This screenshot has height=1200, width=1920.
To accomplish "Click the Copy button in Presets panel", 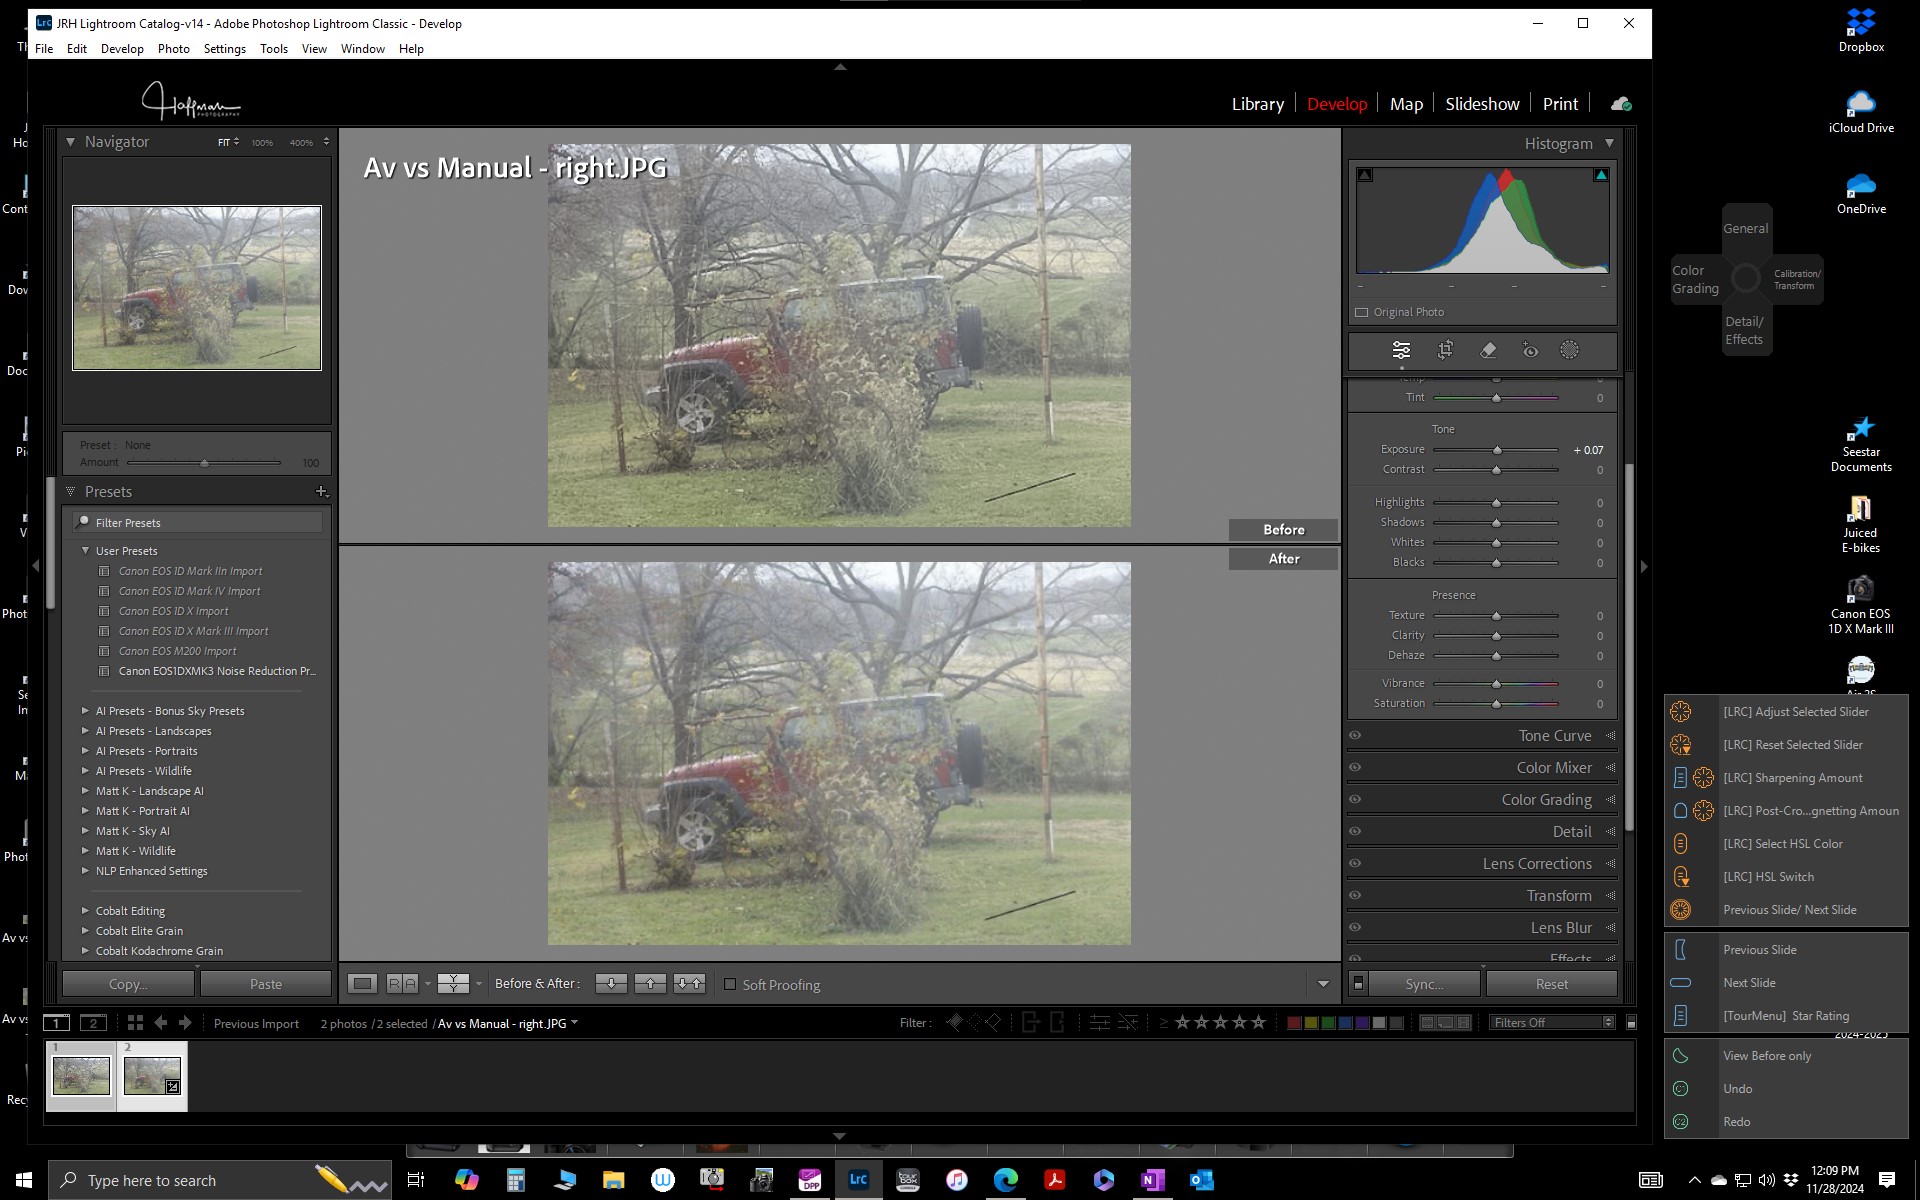I will coord(127,983).
